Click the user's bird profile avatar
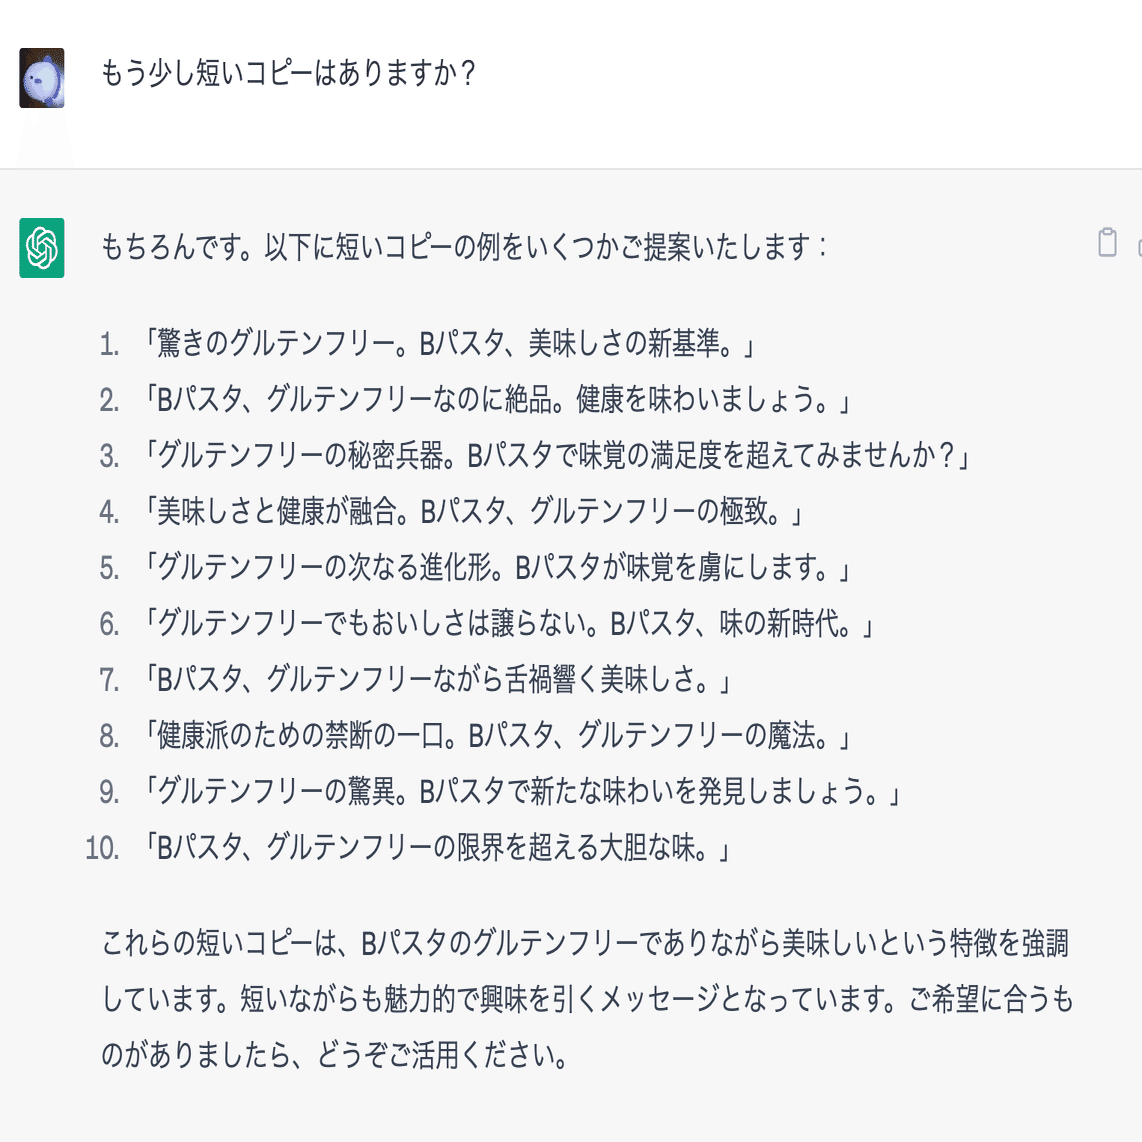The width and height of the screenshot is (1142, 1142). point(41,77)
